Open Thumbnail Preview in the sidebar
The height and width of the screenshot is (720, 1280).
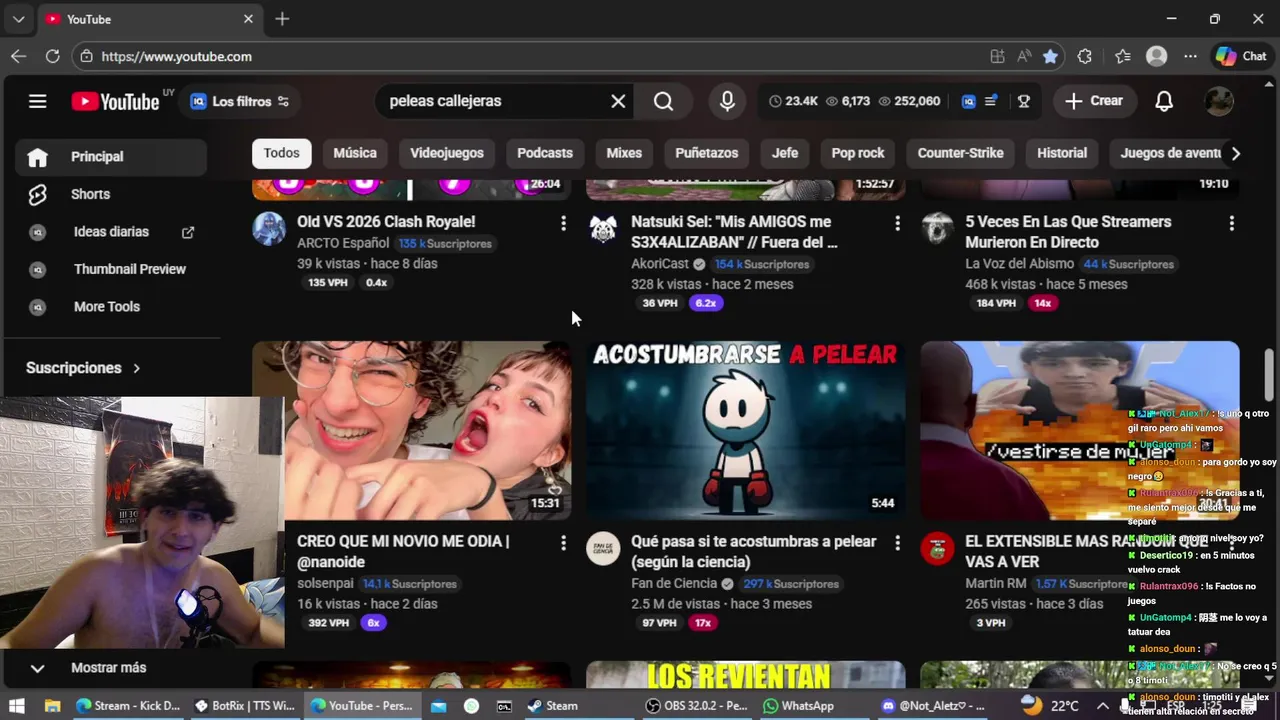111,269
